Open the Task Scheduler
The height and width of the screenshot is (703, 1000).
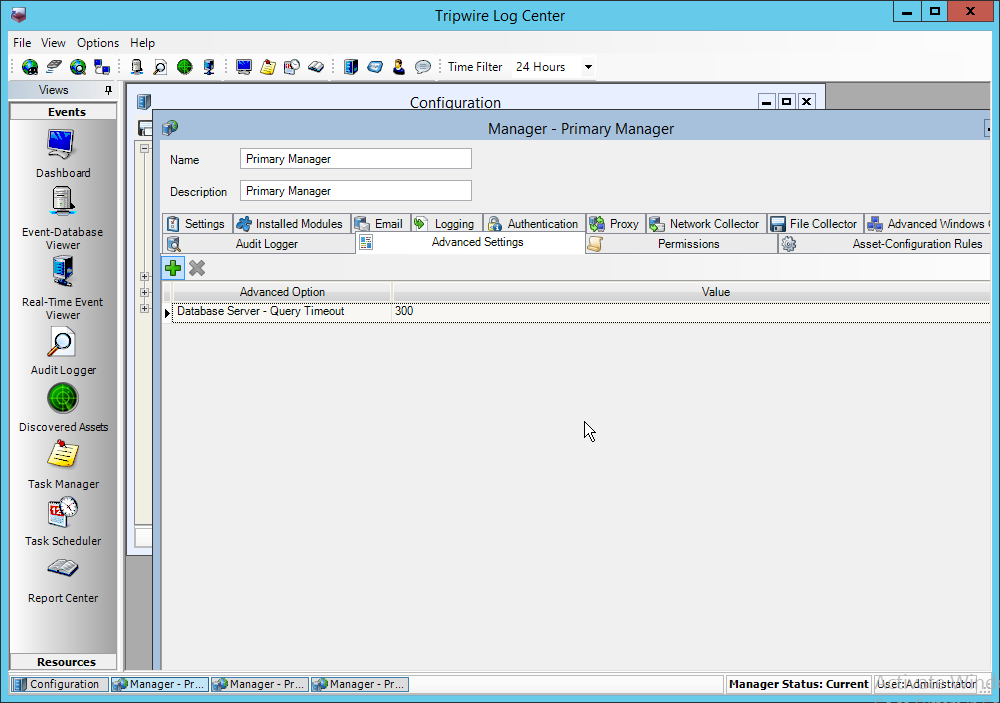click(62, 521)
